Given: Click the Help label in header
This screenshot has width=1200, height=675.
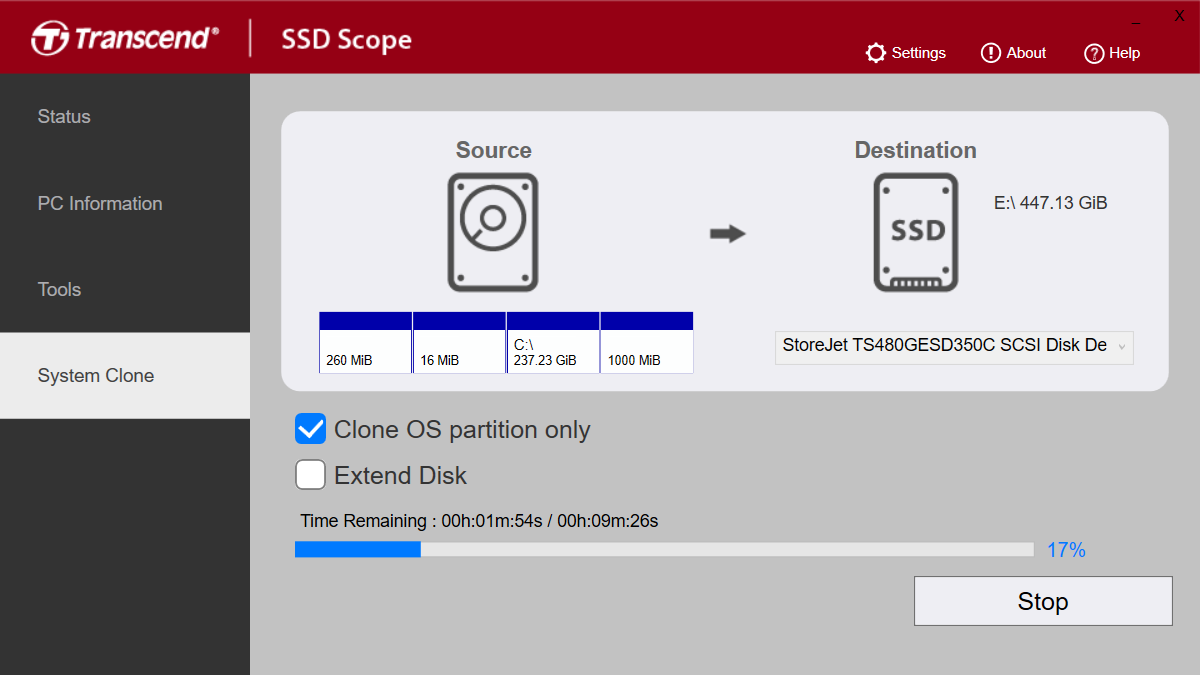Looking at the screenshot, I should tap(1124, 53).
